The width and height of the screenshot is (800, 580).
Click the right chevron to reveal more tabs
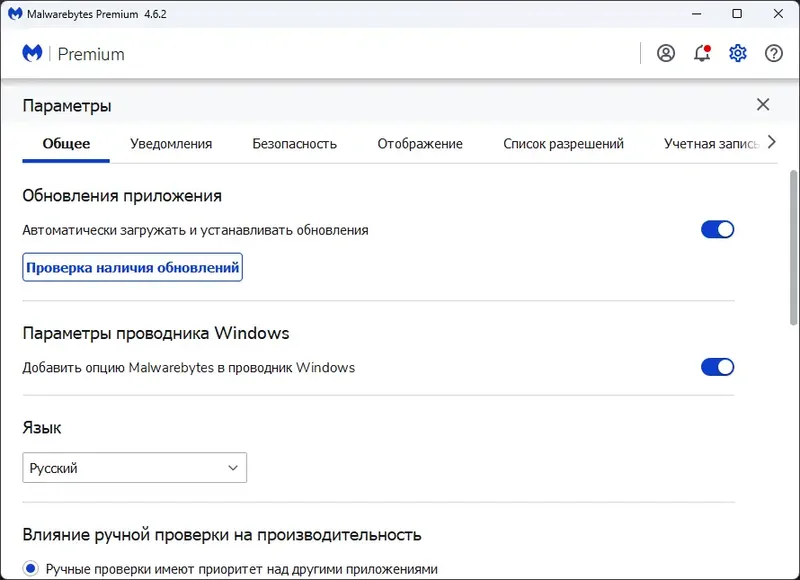click(771, 142)
